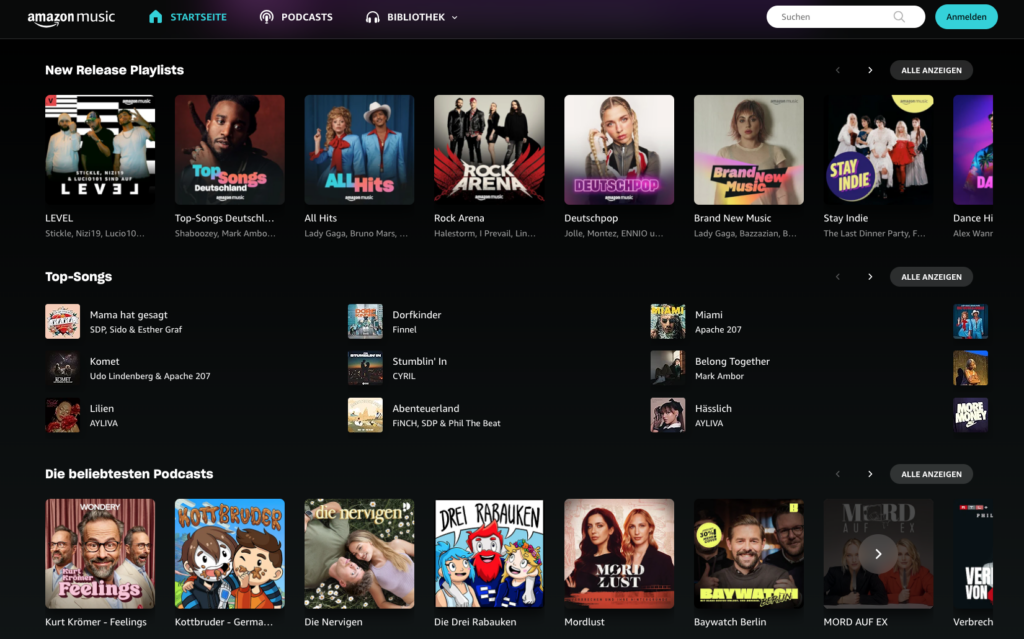Click the round arrow on MORD AUF EX cover
This screenshot has width=1024, height=639.
(x=878, y=554)
